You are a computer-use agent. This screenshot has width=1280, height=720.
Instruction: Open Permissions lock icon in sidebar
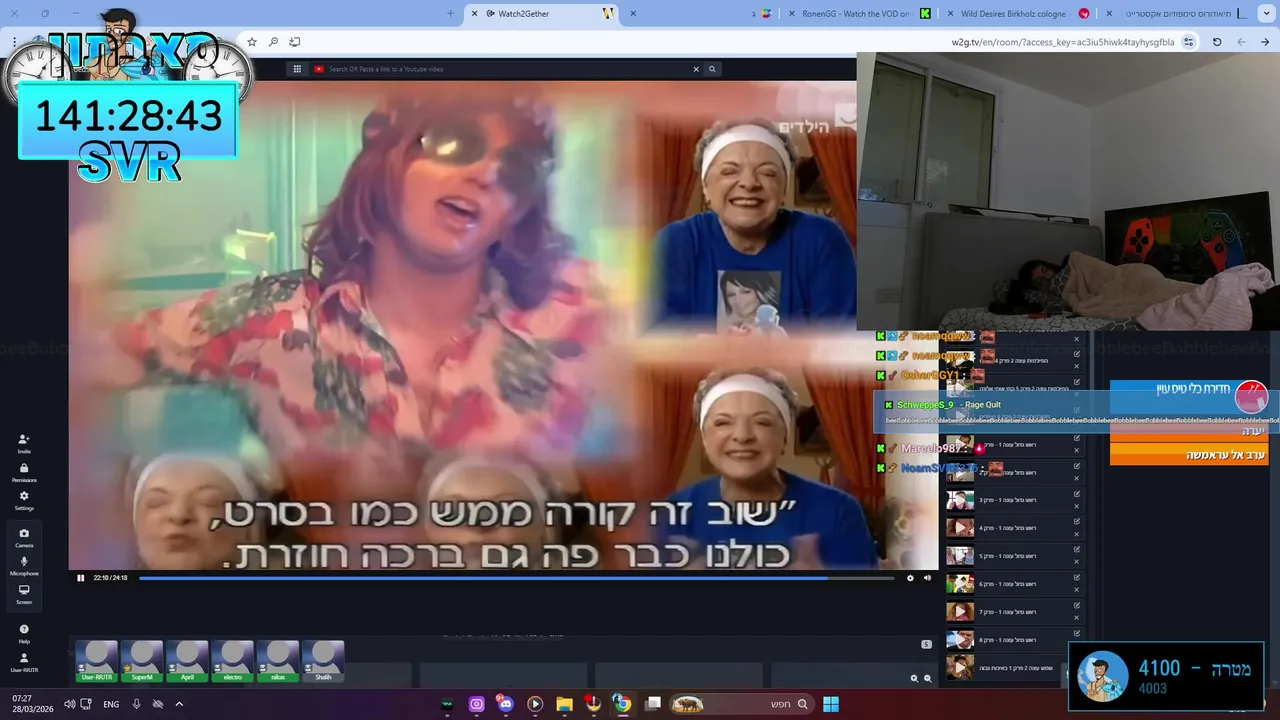tap(24, 472)
